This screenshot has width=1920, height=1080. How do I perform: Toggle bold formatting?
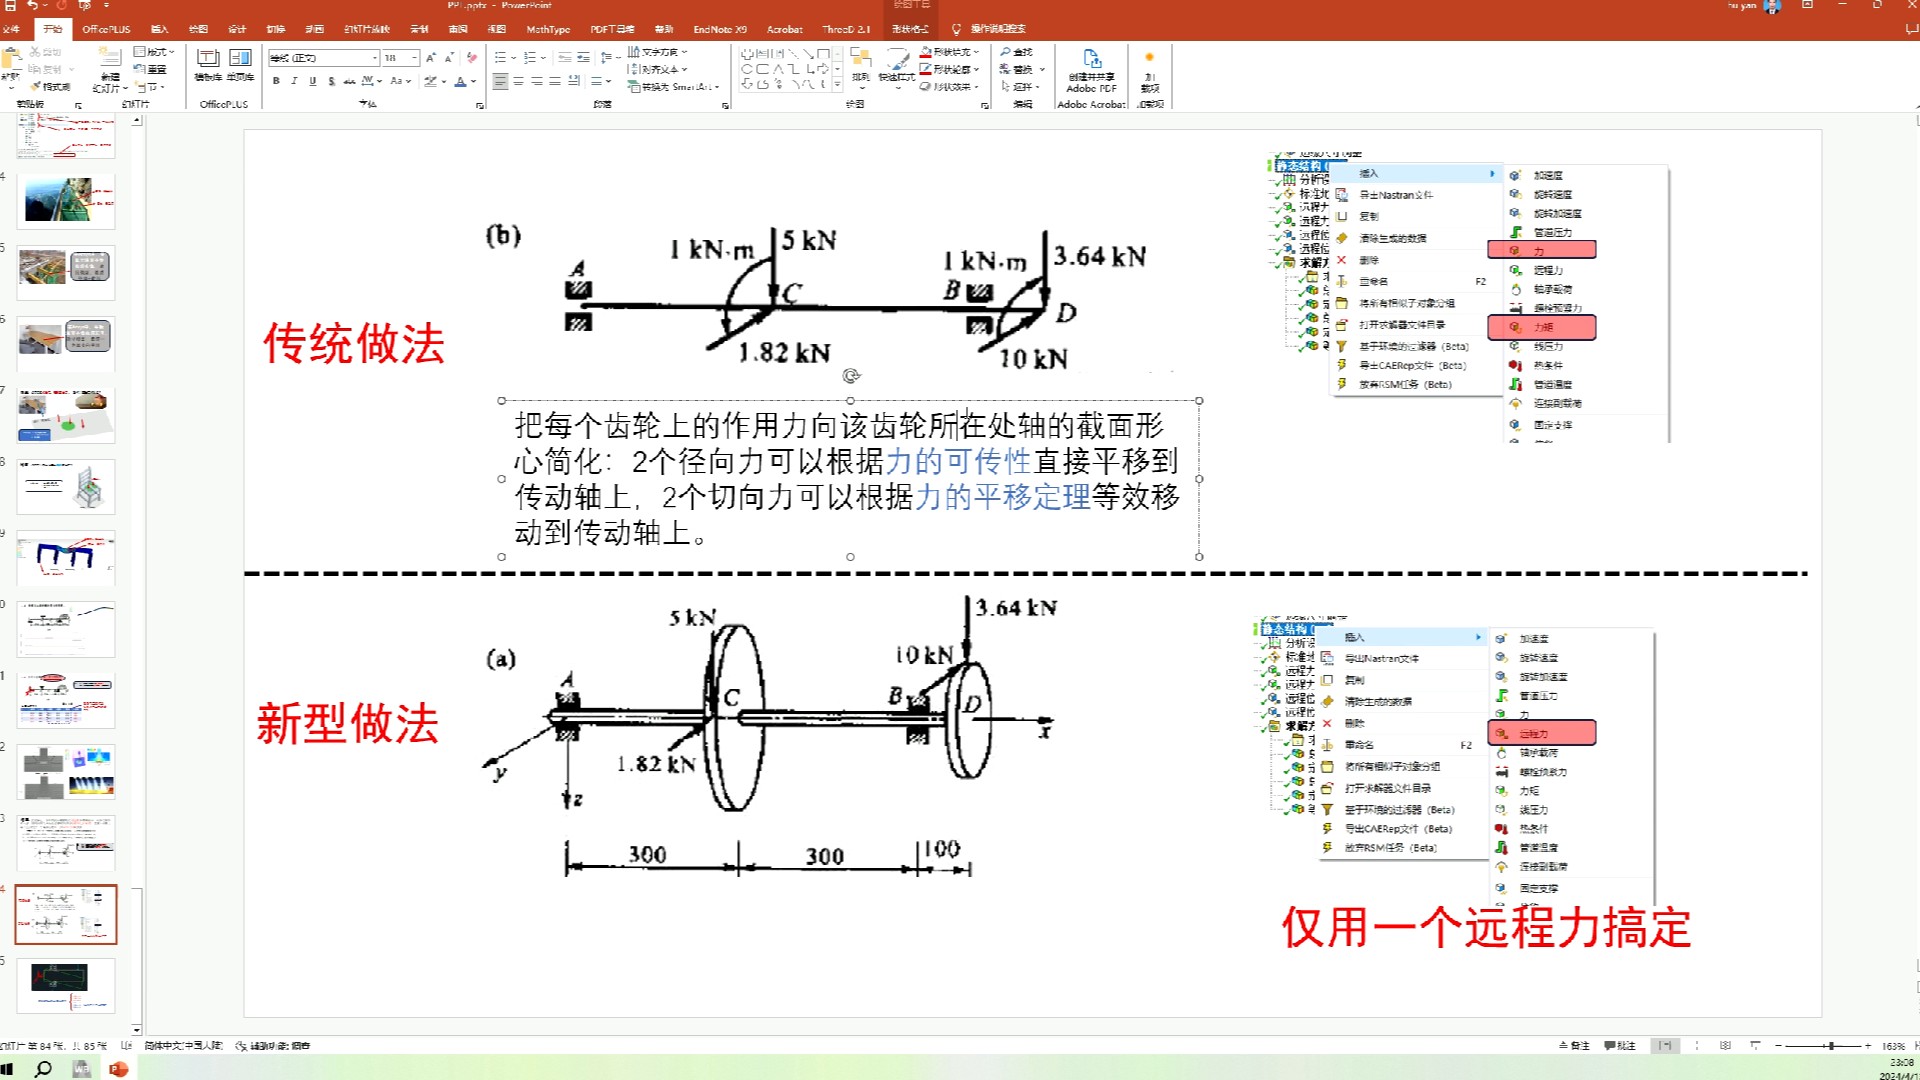click(x=276, y=81)
